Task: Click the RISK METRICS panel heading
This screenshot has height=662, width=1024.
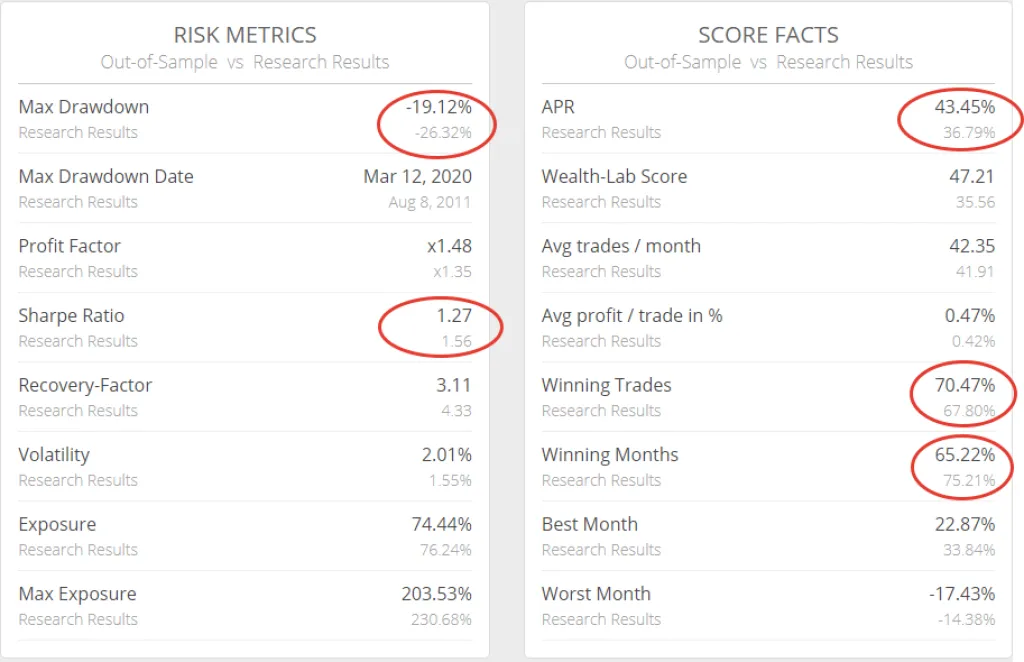Action: 245,35
